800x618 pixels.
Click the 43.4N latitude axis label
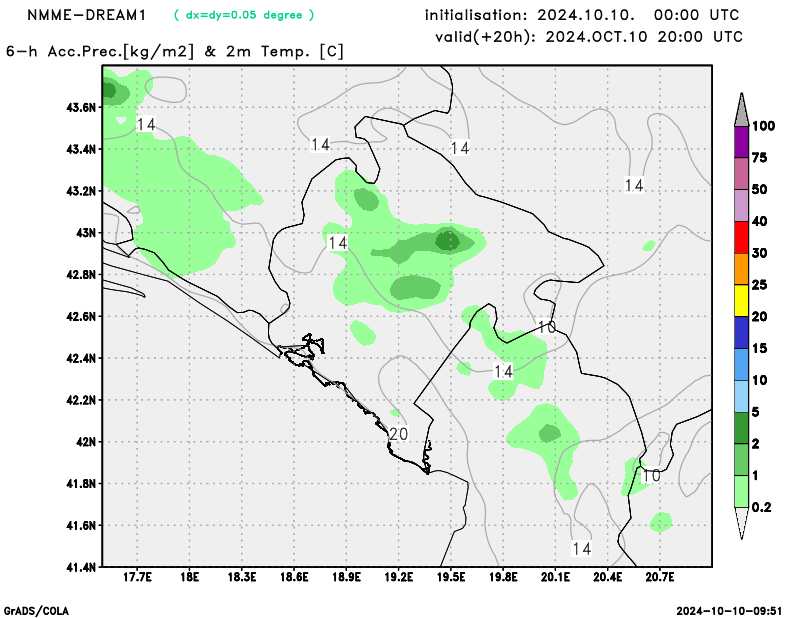[x=81, y=149]
